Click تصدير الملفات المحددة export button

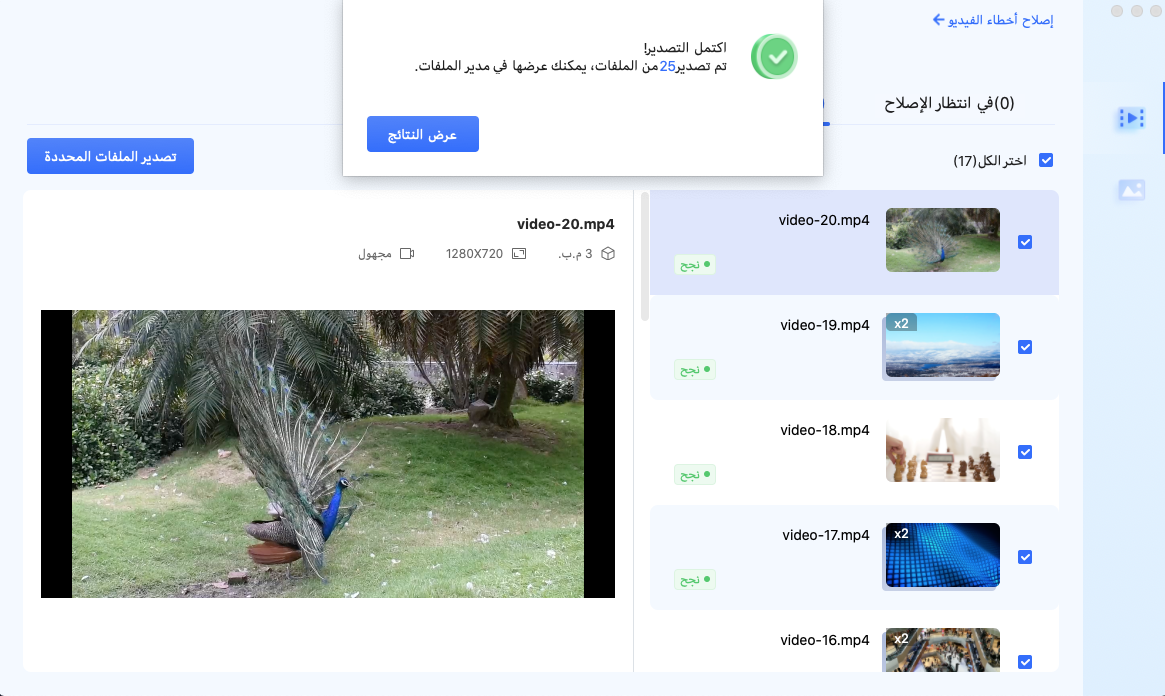(110, 156)
